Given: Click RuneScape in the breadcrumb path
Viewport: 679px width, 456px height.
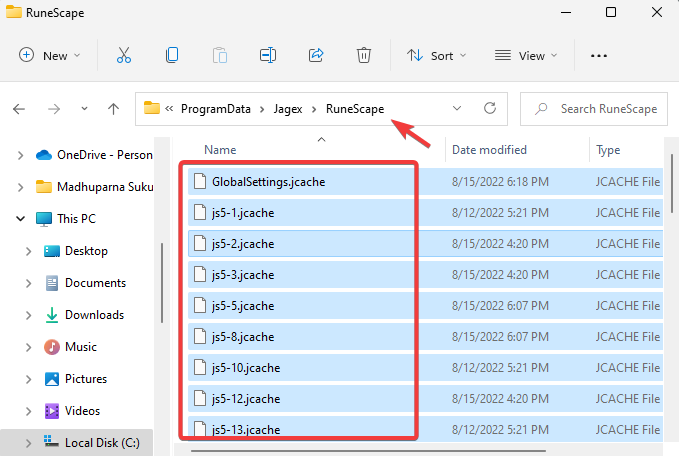Looking at the screenshot, I should (x=355, y=109).
